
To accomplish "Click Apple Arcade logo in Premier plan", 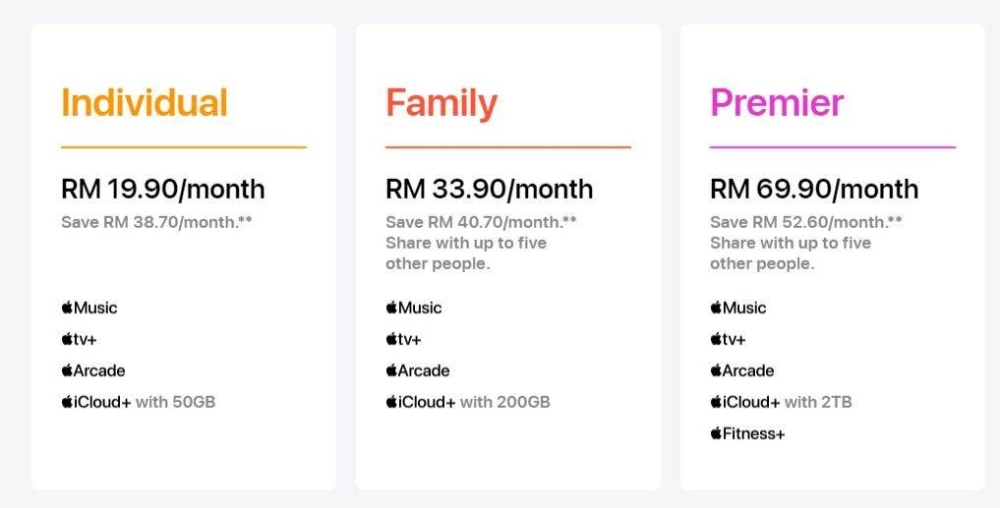I will click(742, 370).
